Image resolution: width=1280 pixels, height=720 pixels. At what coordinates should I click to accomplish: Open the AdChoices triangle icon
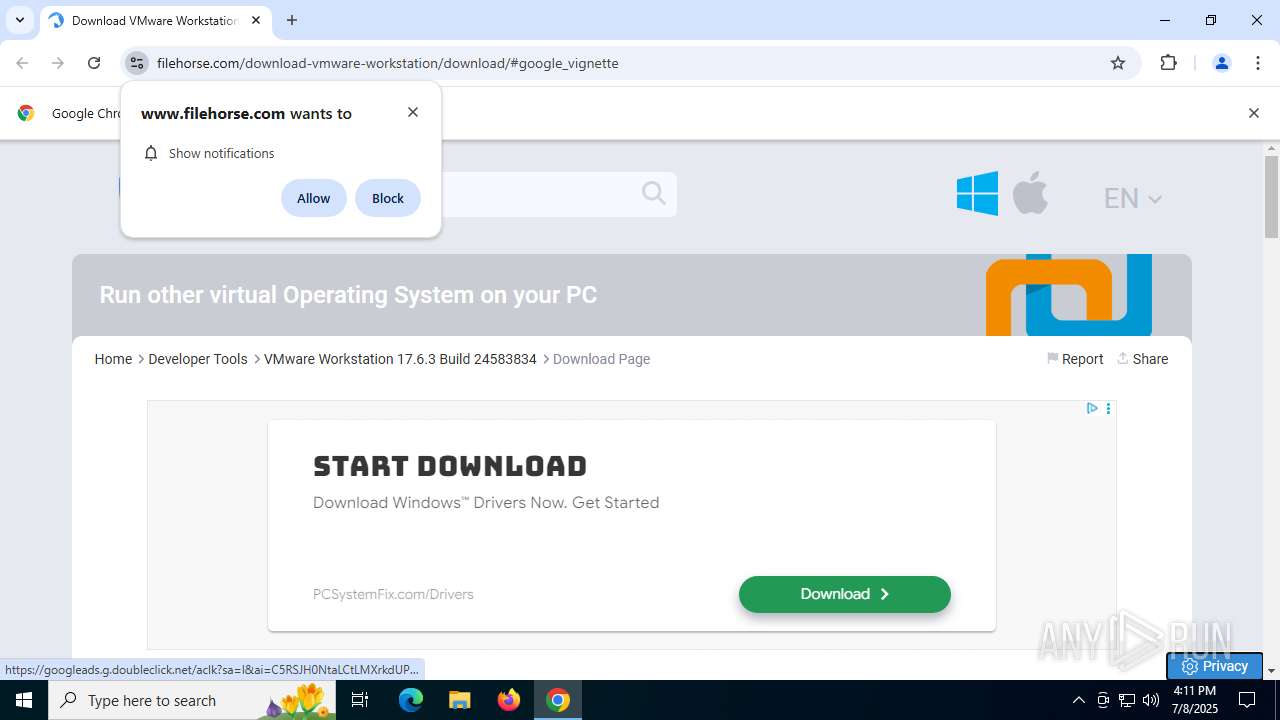[1092, 408]
